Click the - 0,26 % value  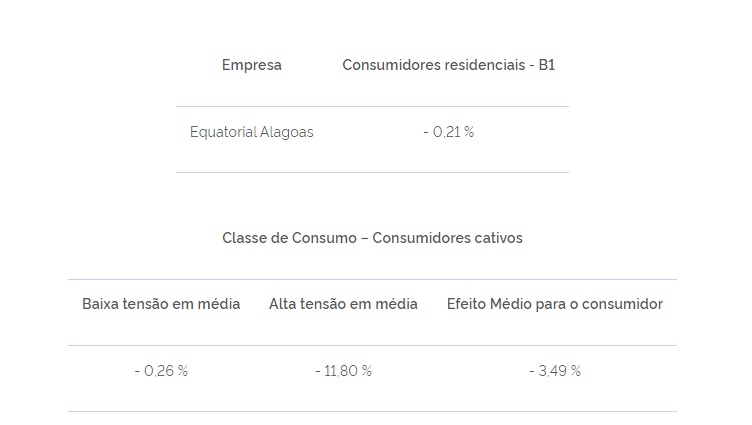point(161,371)
